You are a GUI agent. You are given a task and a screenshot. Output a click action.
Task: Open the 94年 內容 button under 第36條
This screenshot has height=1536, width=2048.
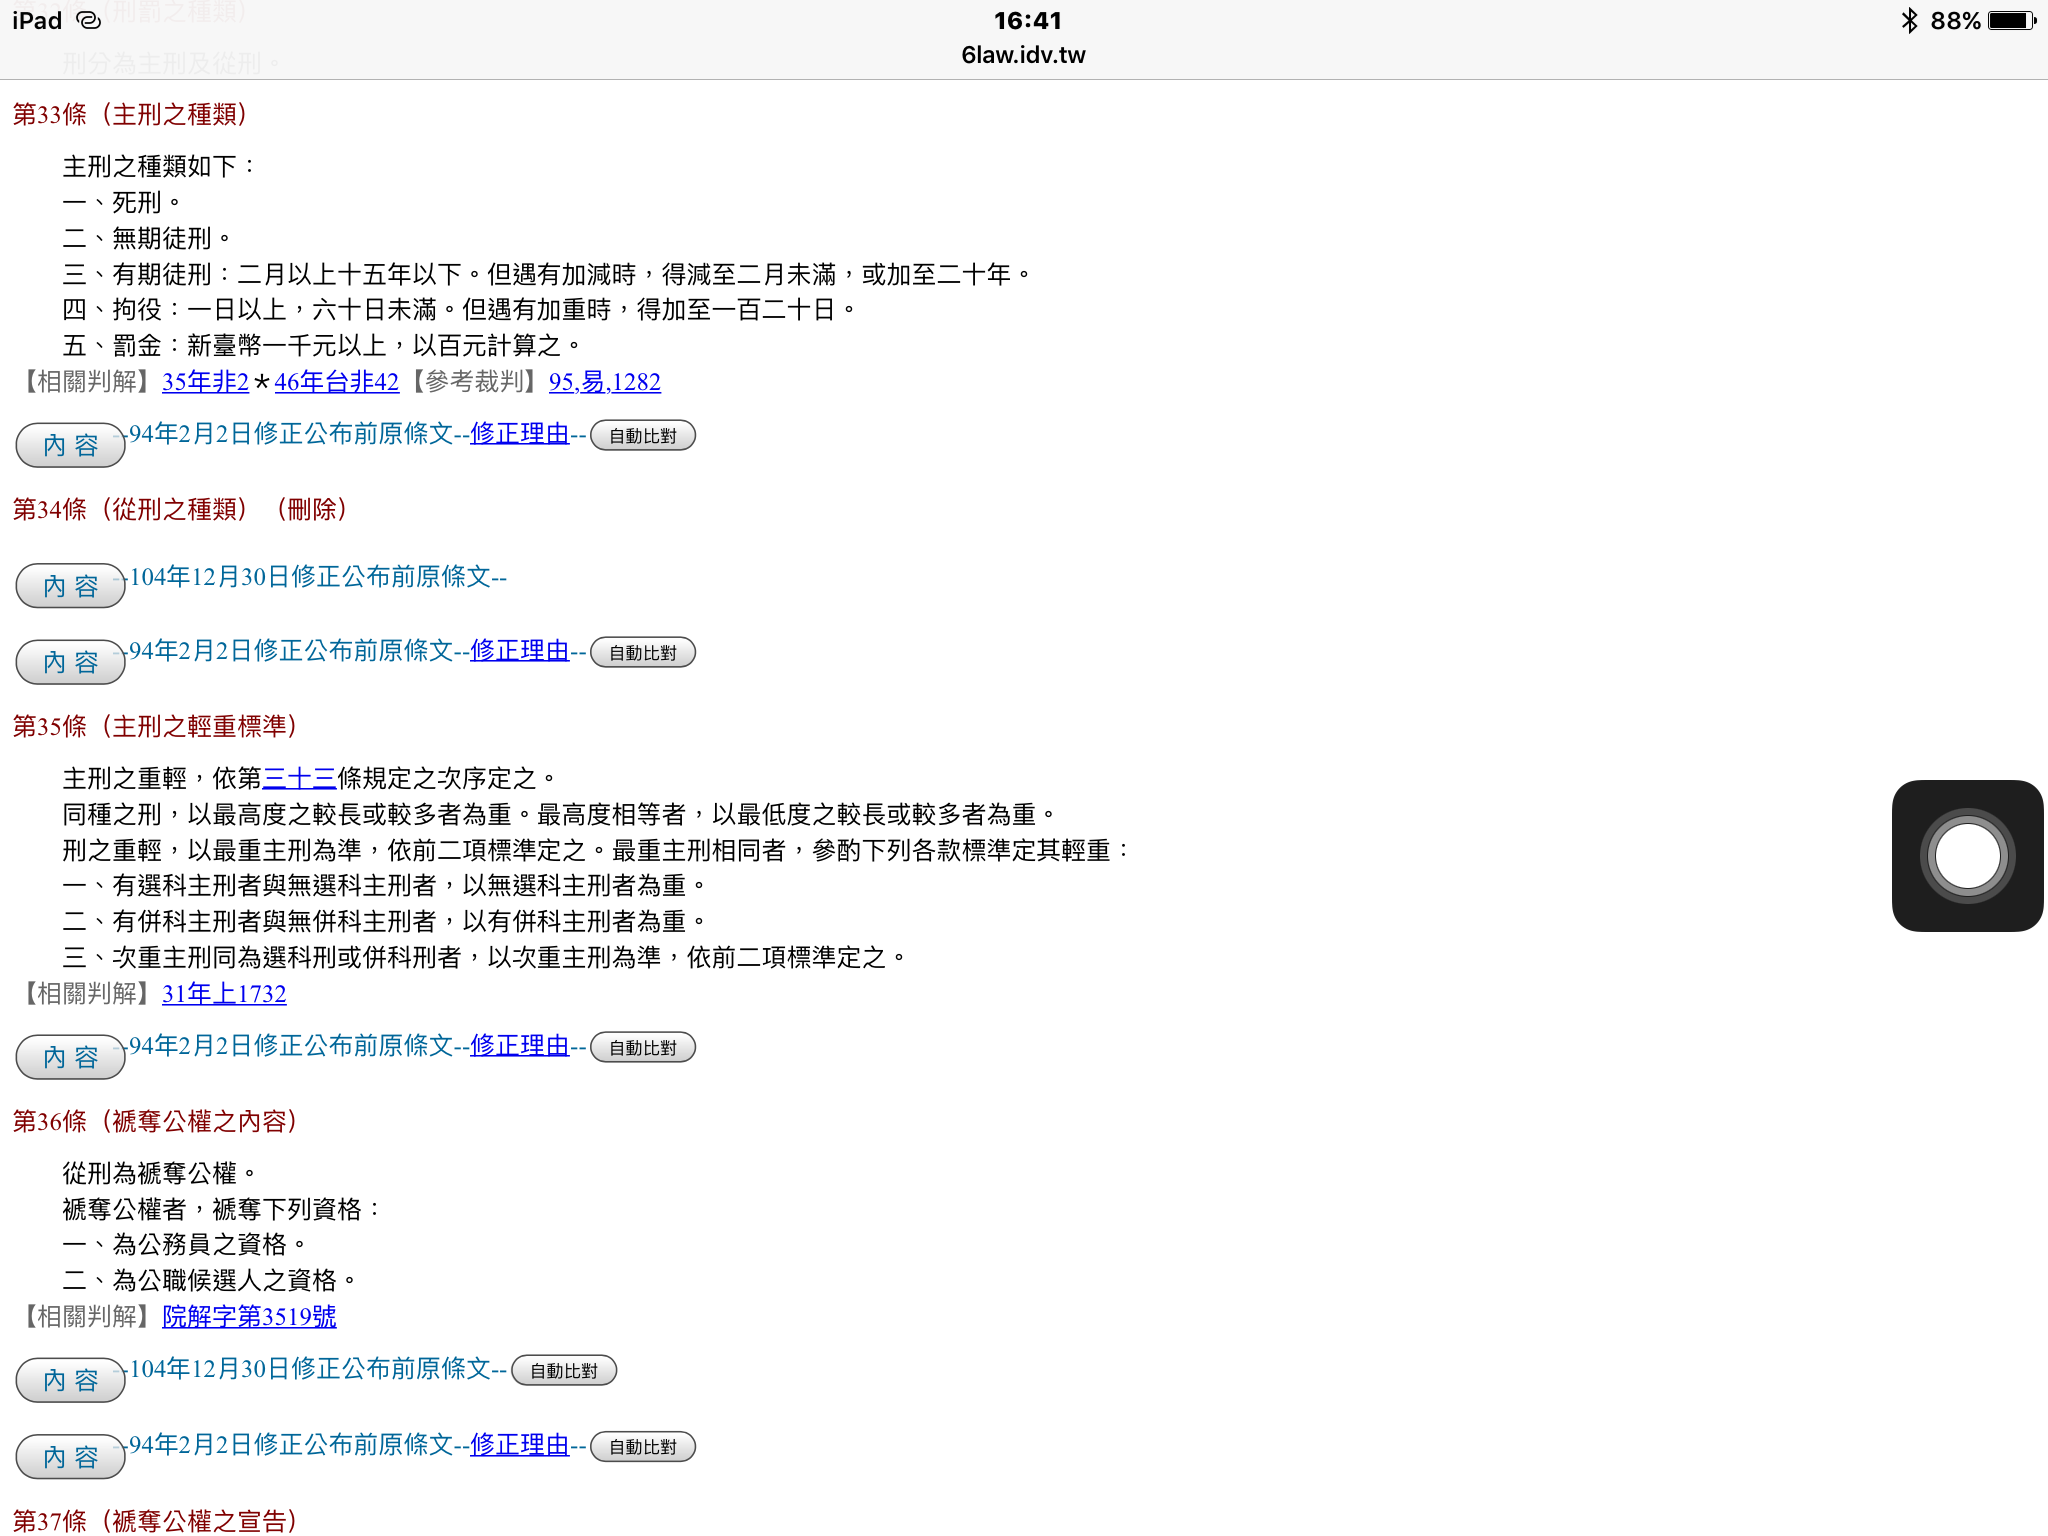tap(69, 1457)
